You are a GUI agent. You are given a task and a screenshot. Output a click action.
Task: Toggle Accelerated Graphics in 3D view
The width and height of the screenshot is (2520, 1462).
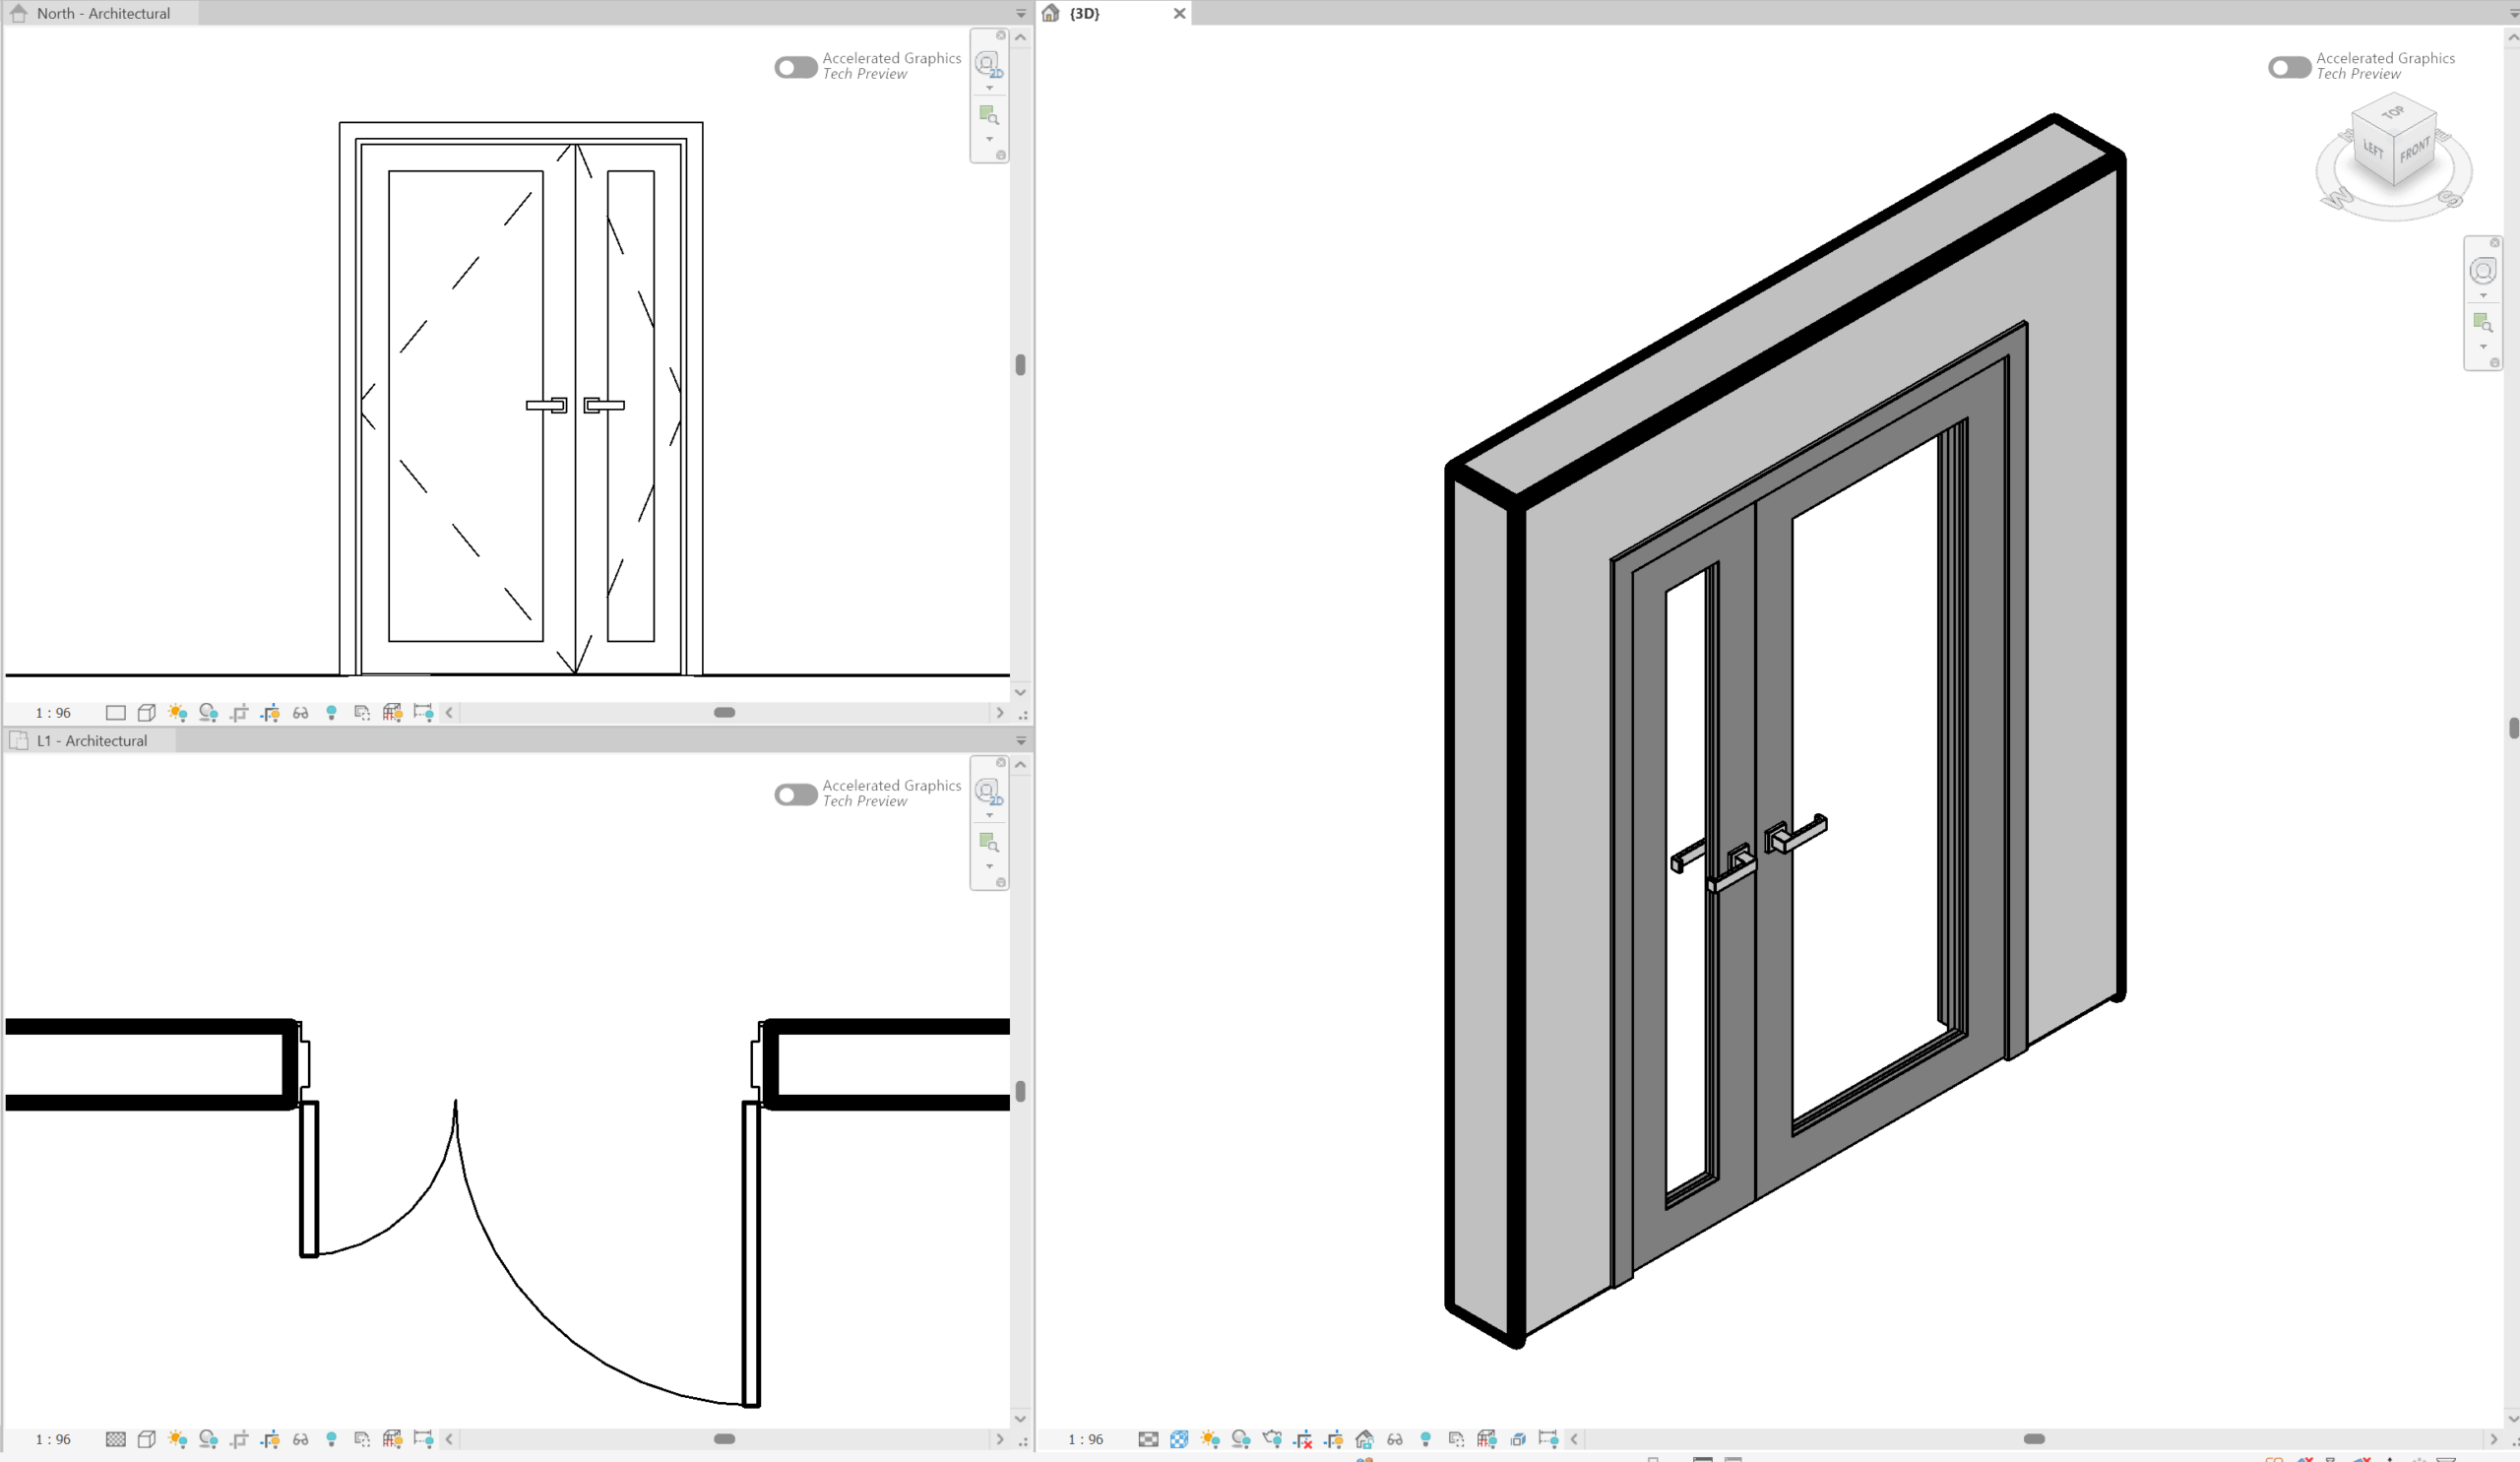(x=2289, y=67)
